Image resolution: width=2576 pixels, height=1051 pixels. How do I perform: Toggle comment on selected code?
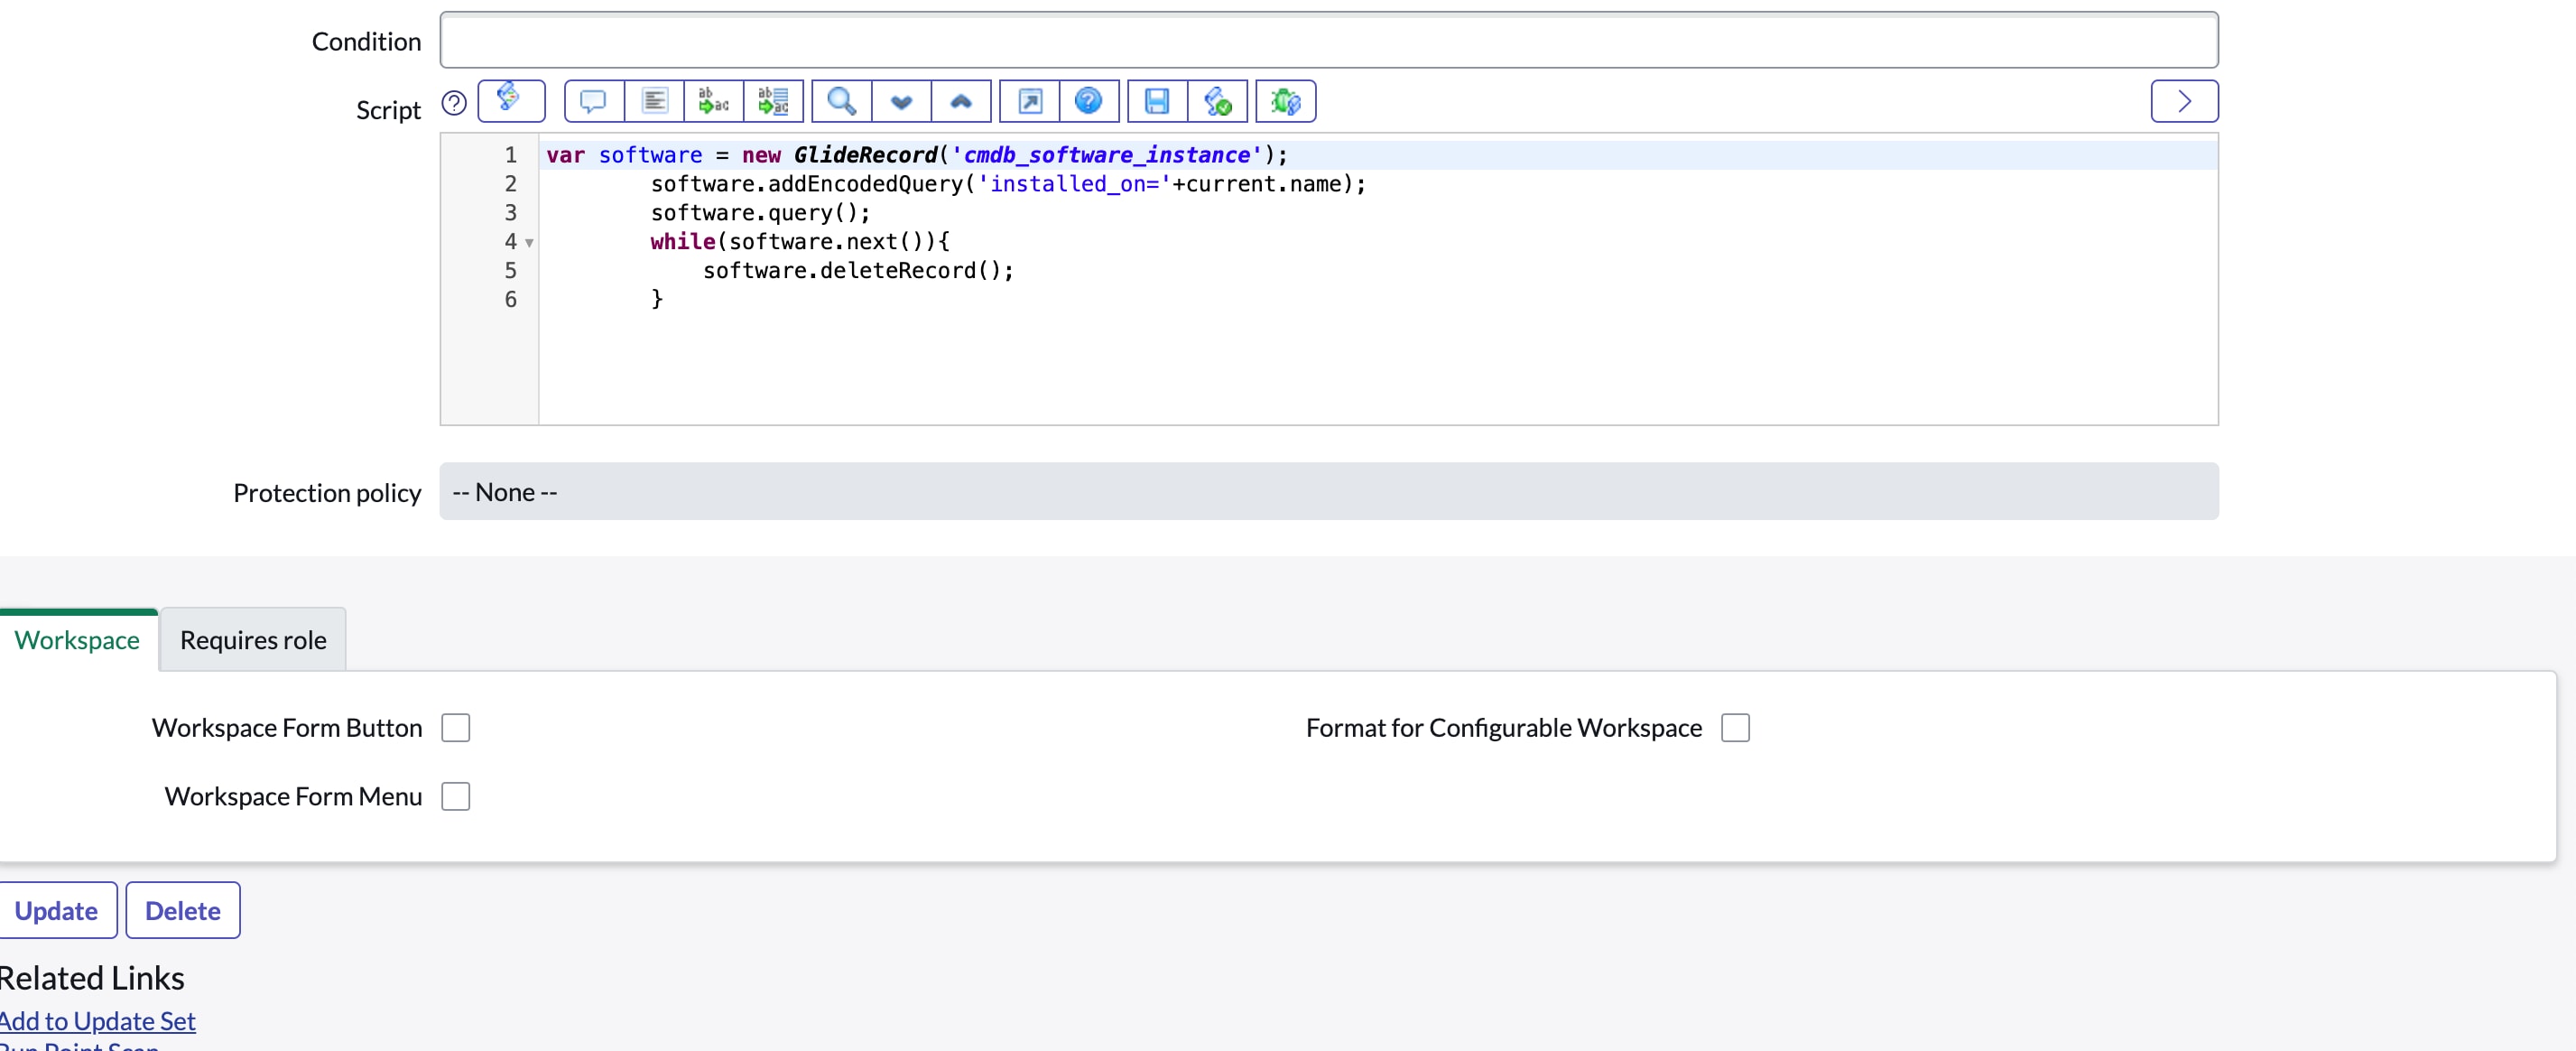(593, 101)
